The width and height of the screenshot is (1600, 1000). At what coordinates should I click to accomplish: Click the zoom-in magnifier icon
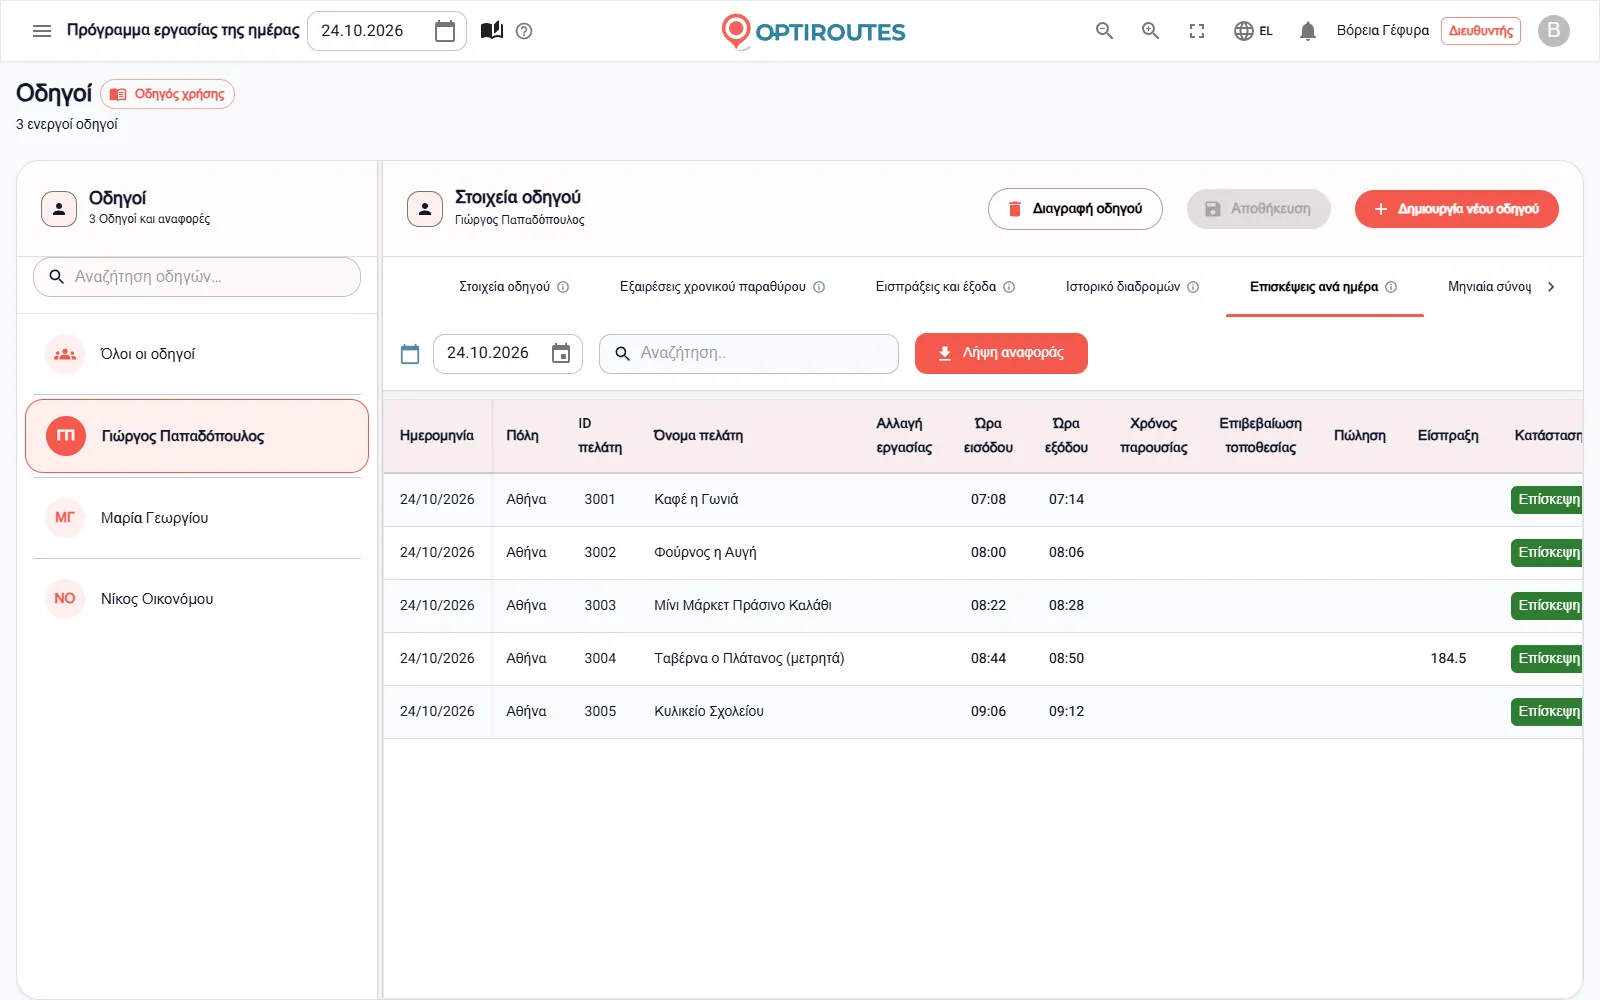(1151, 31)
